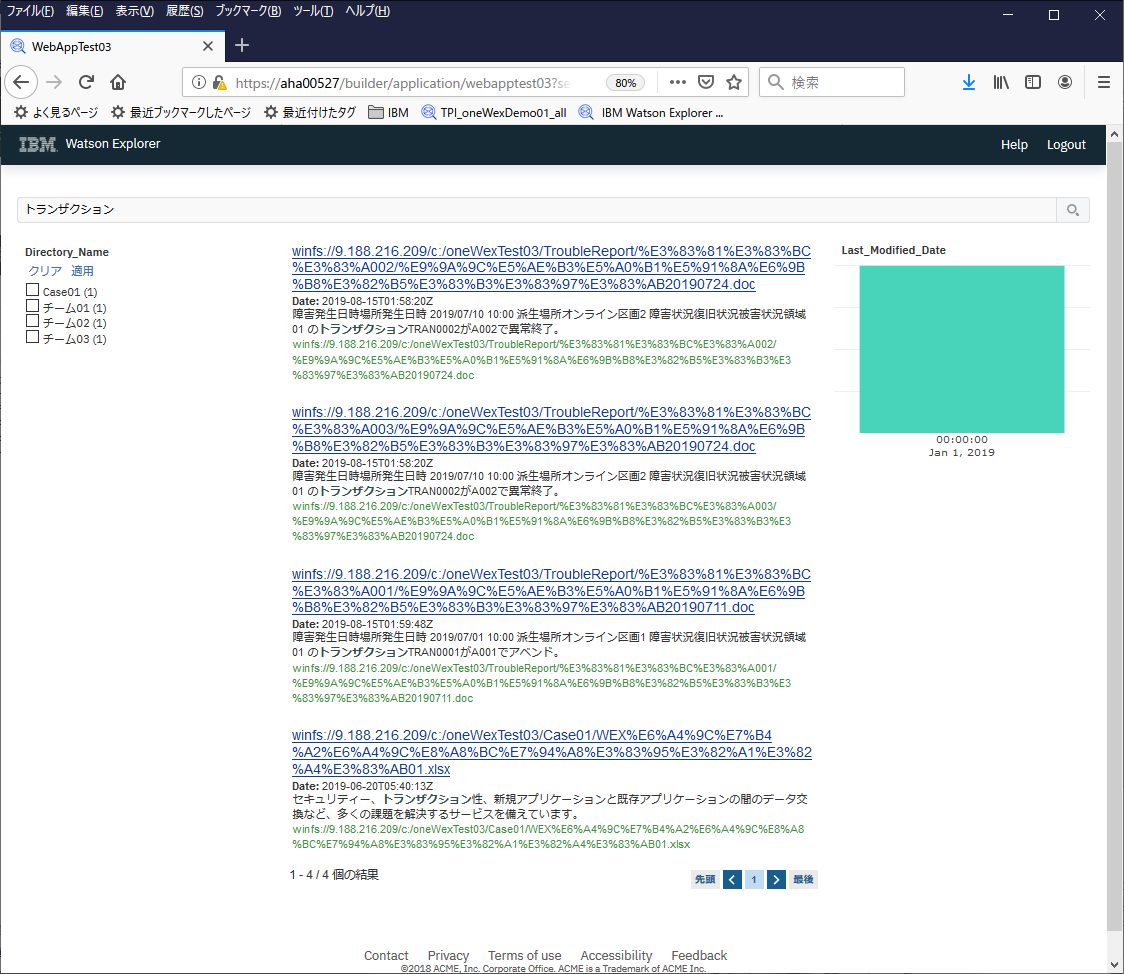
Task: Open 最近ブックマークしたページ bookmark folder
Action: click(181, 113)
